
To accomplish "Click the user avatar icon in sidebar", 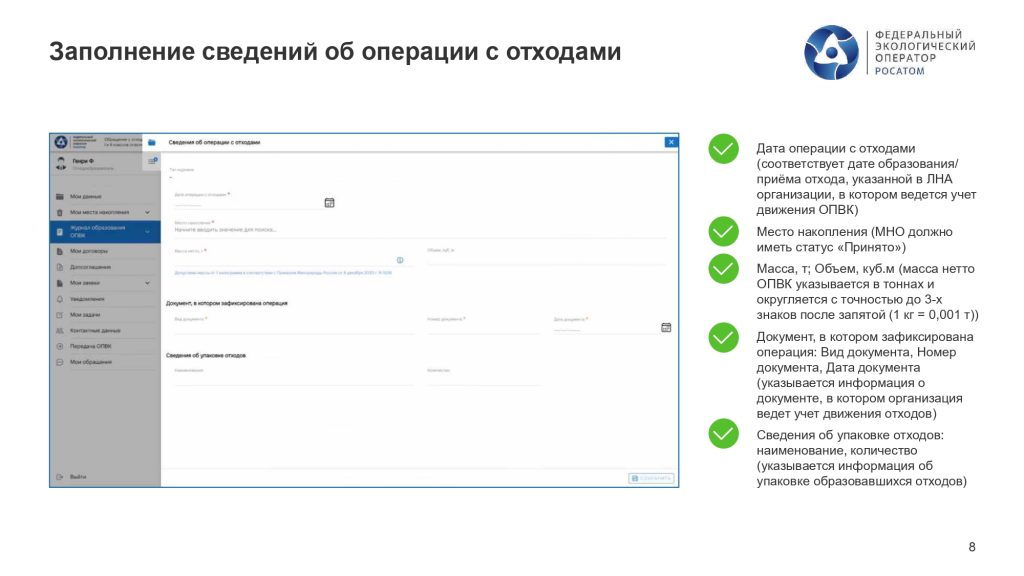I will 61,163.
